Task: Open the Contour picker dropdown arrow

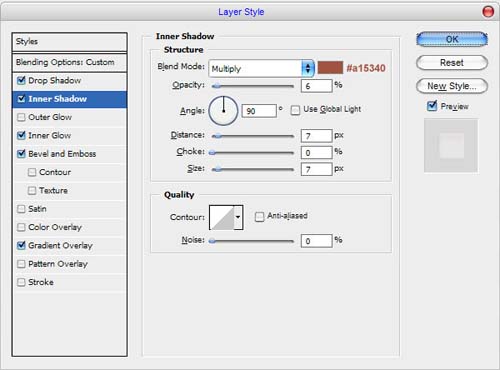Action: pos(238,218)
